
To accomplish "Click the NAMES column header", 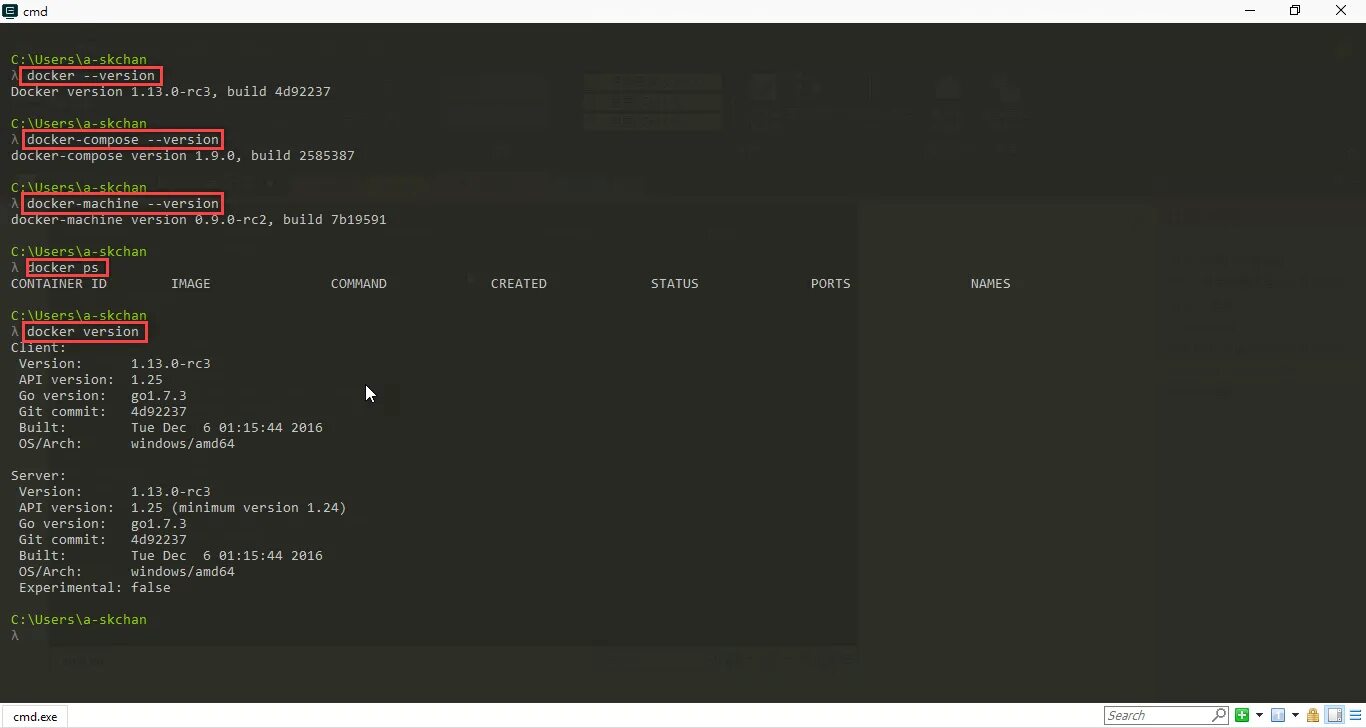I will 991,284.
